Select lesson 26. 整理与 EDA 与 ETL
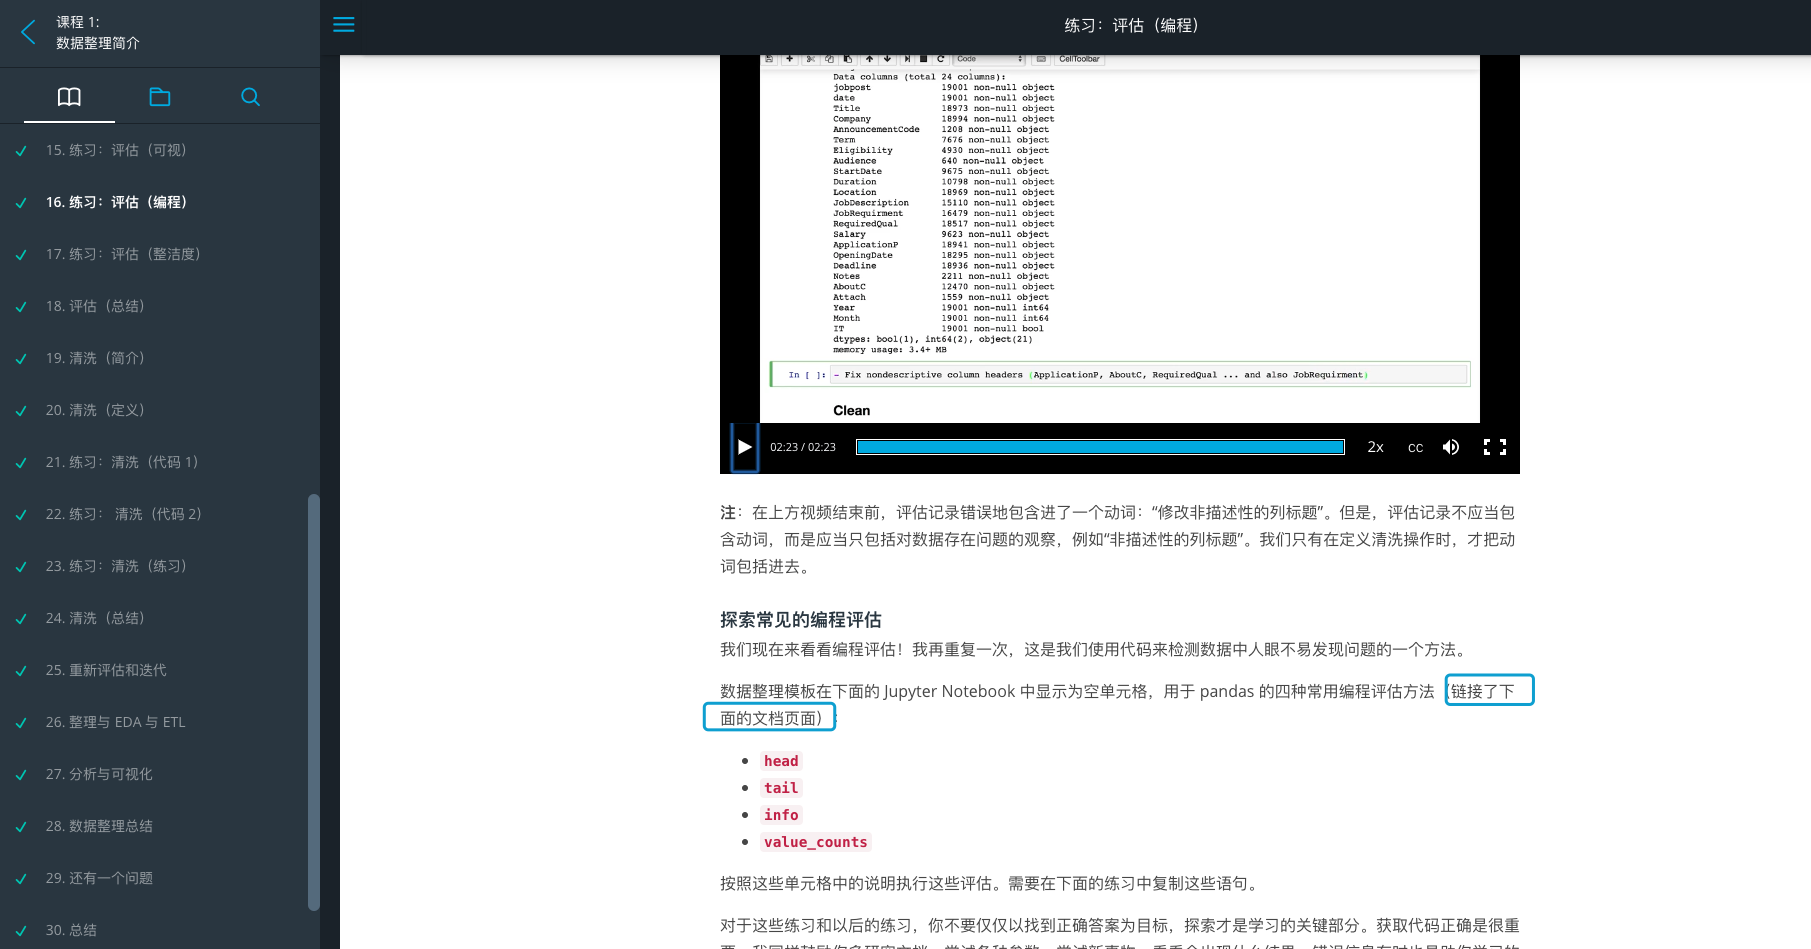This screenshot has height=949, width=1811. pos(116,722)
